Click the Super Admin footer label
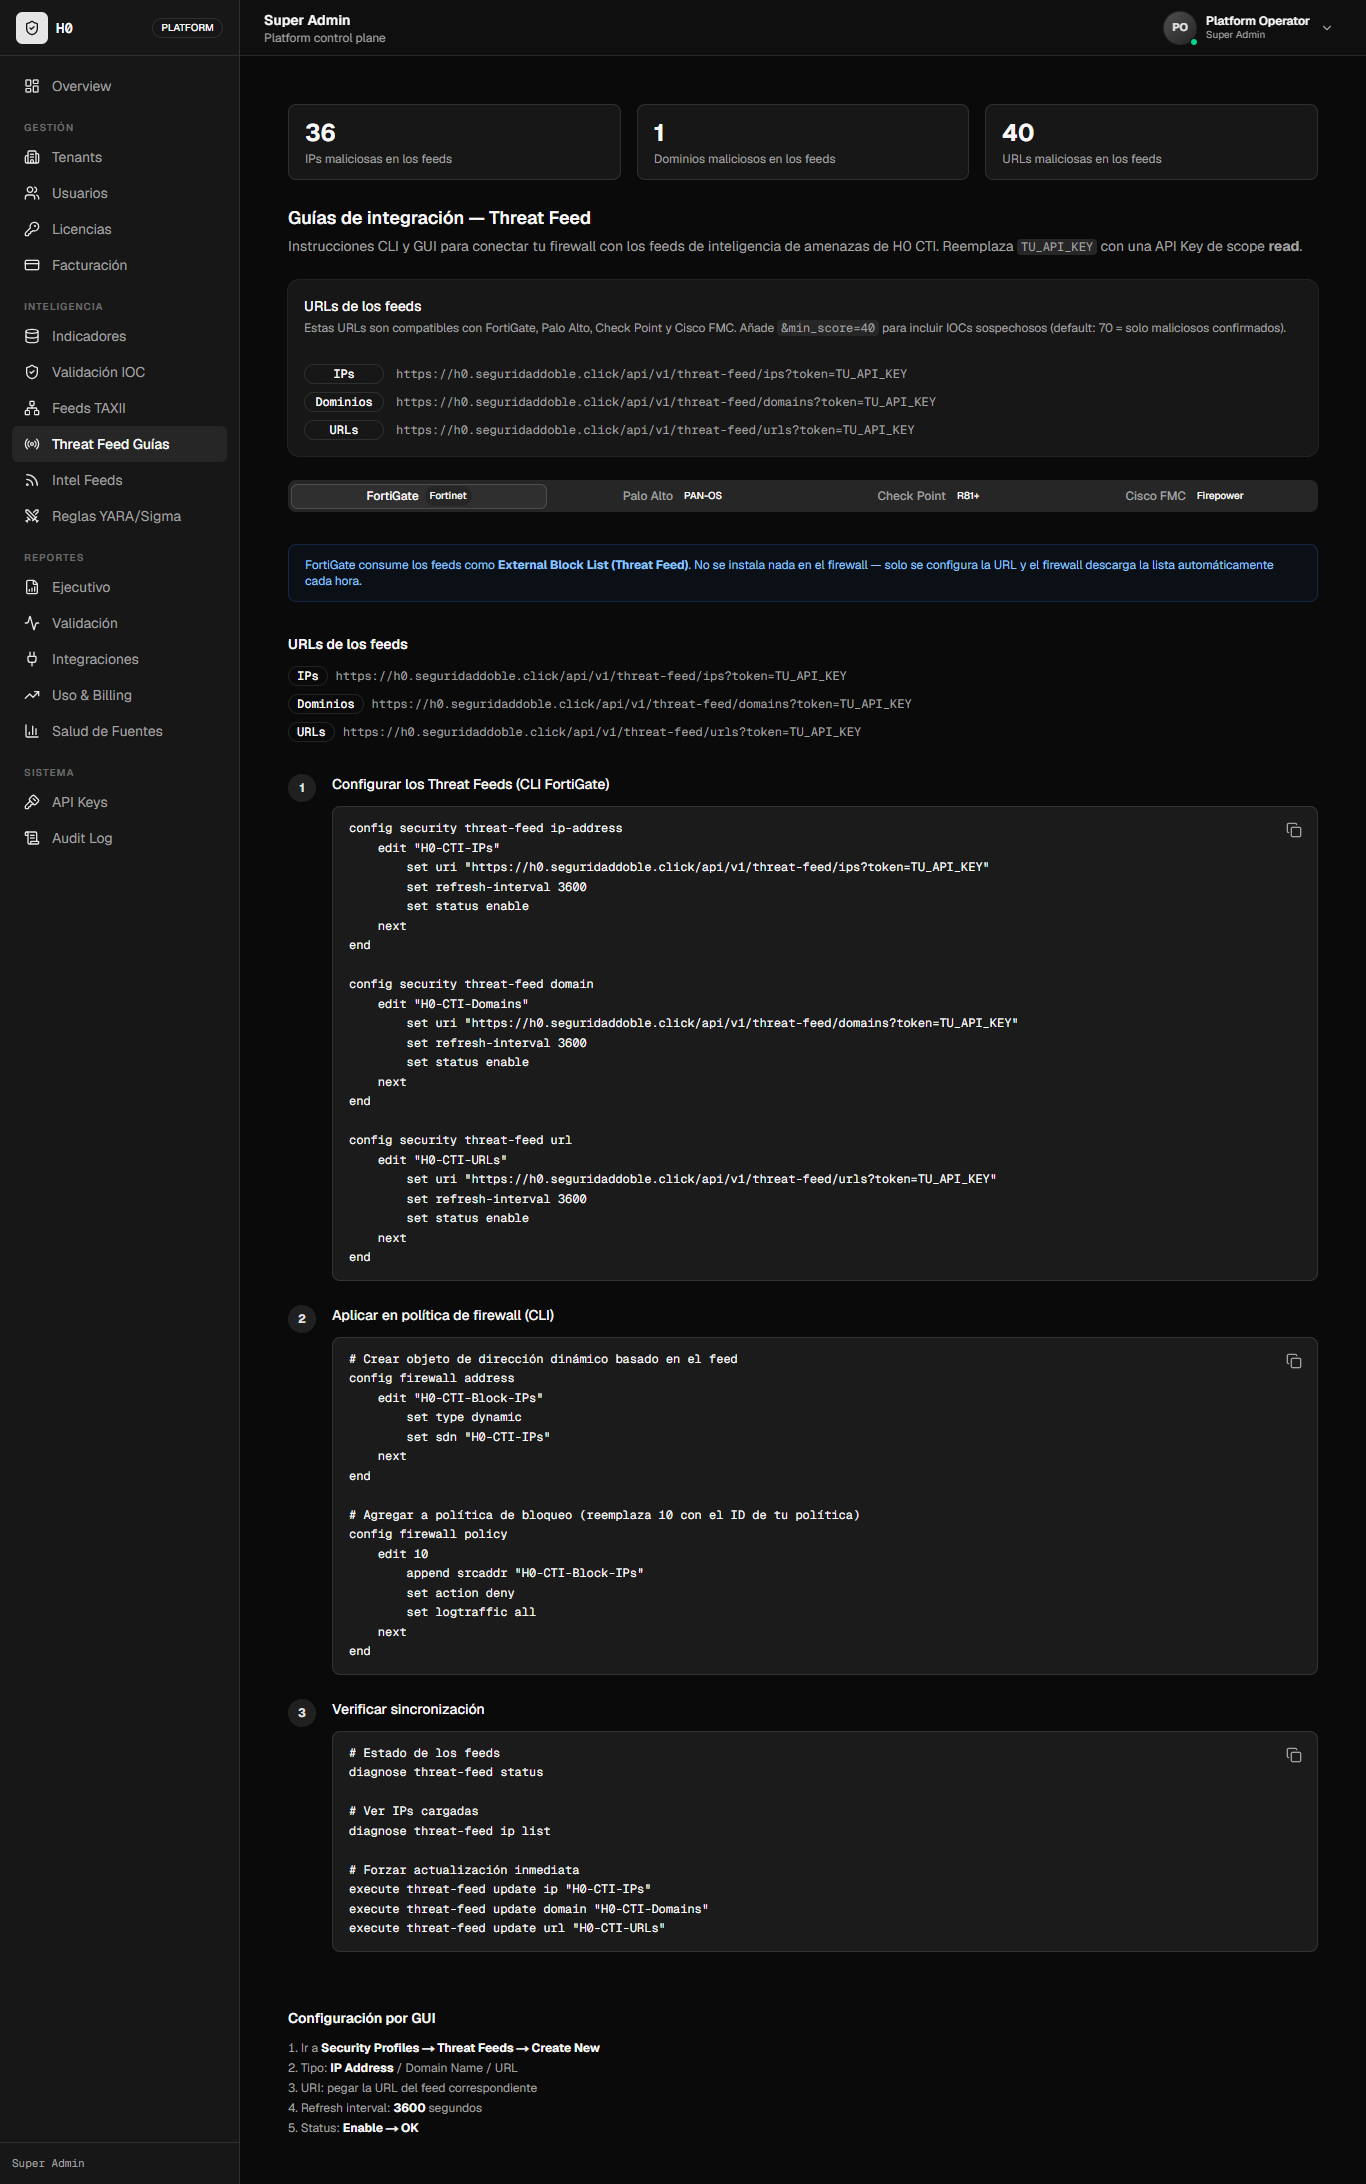1366x2184 pixels. coord(48,2163)
